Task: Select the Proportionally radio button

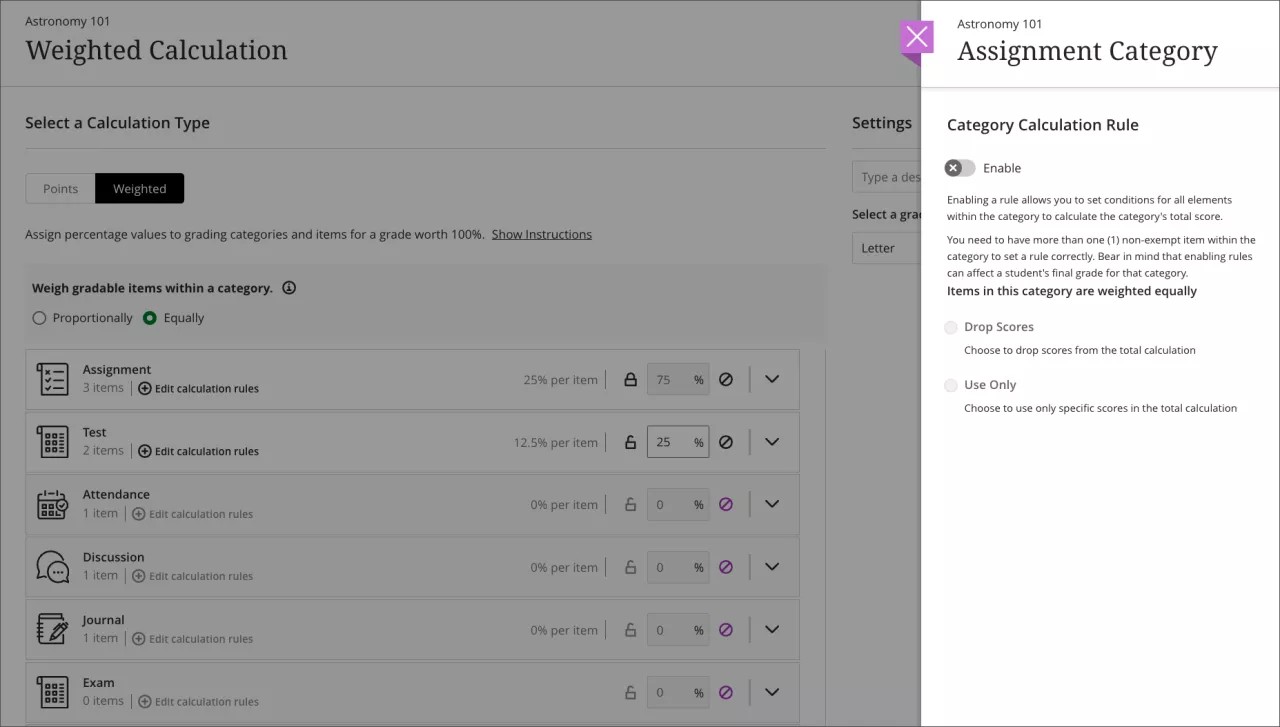Action: point(39,317)
